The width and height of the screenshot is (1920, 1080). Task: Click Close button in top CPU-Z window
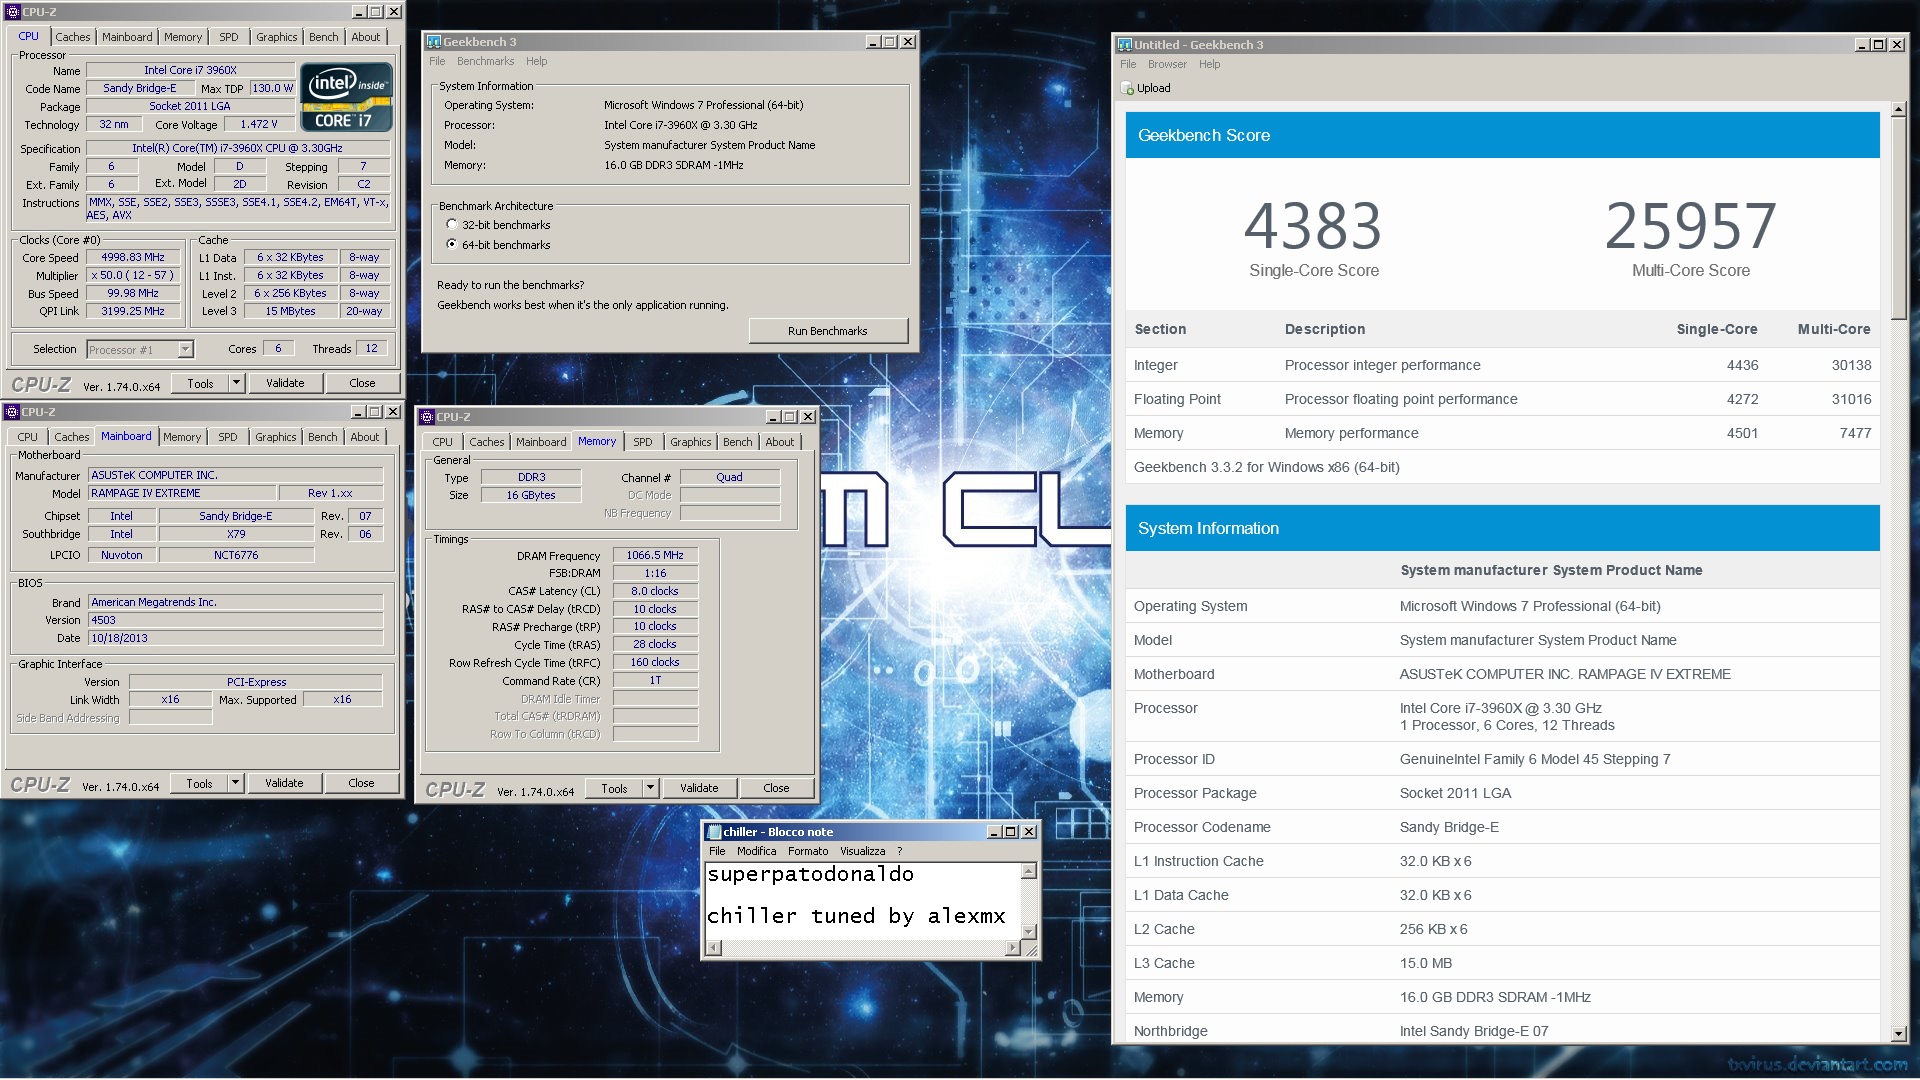363,383
